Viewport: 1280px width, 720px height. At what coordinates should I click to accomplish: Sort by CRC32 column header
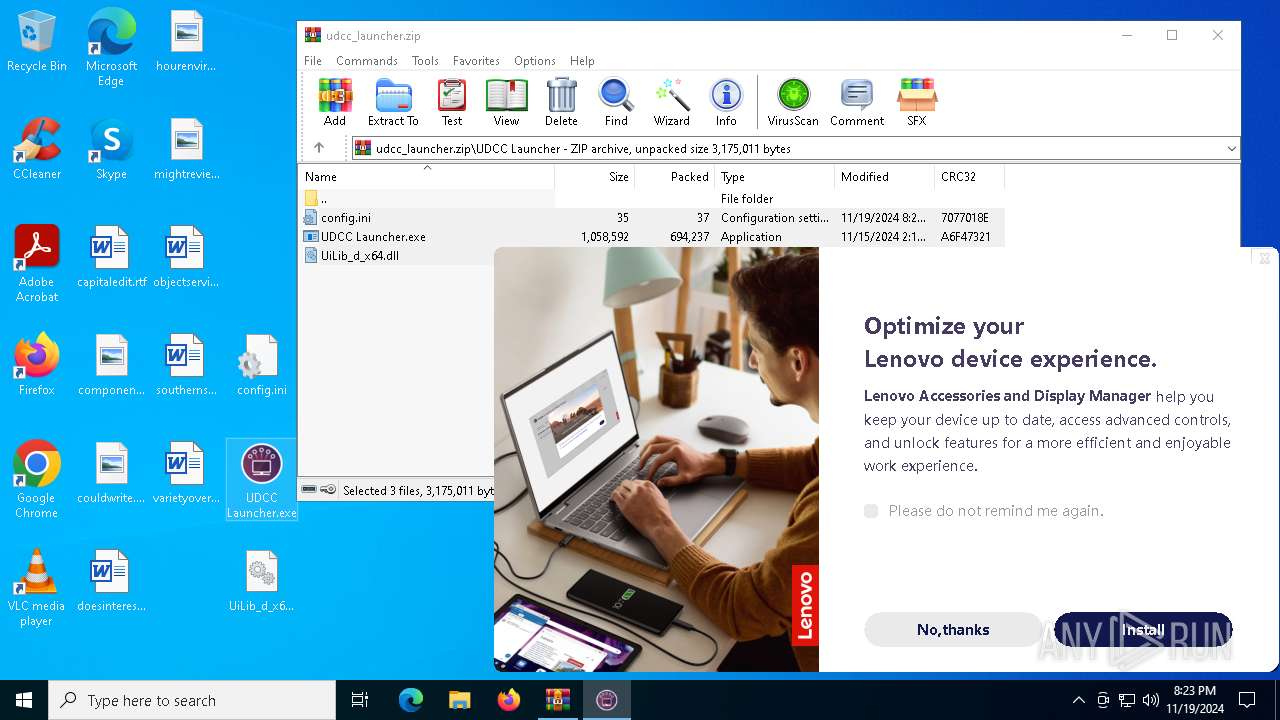[969, 177]
